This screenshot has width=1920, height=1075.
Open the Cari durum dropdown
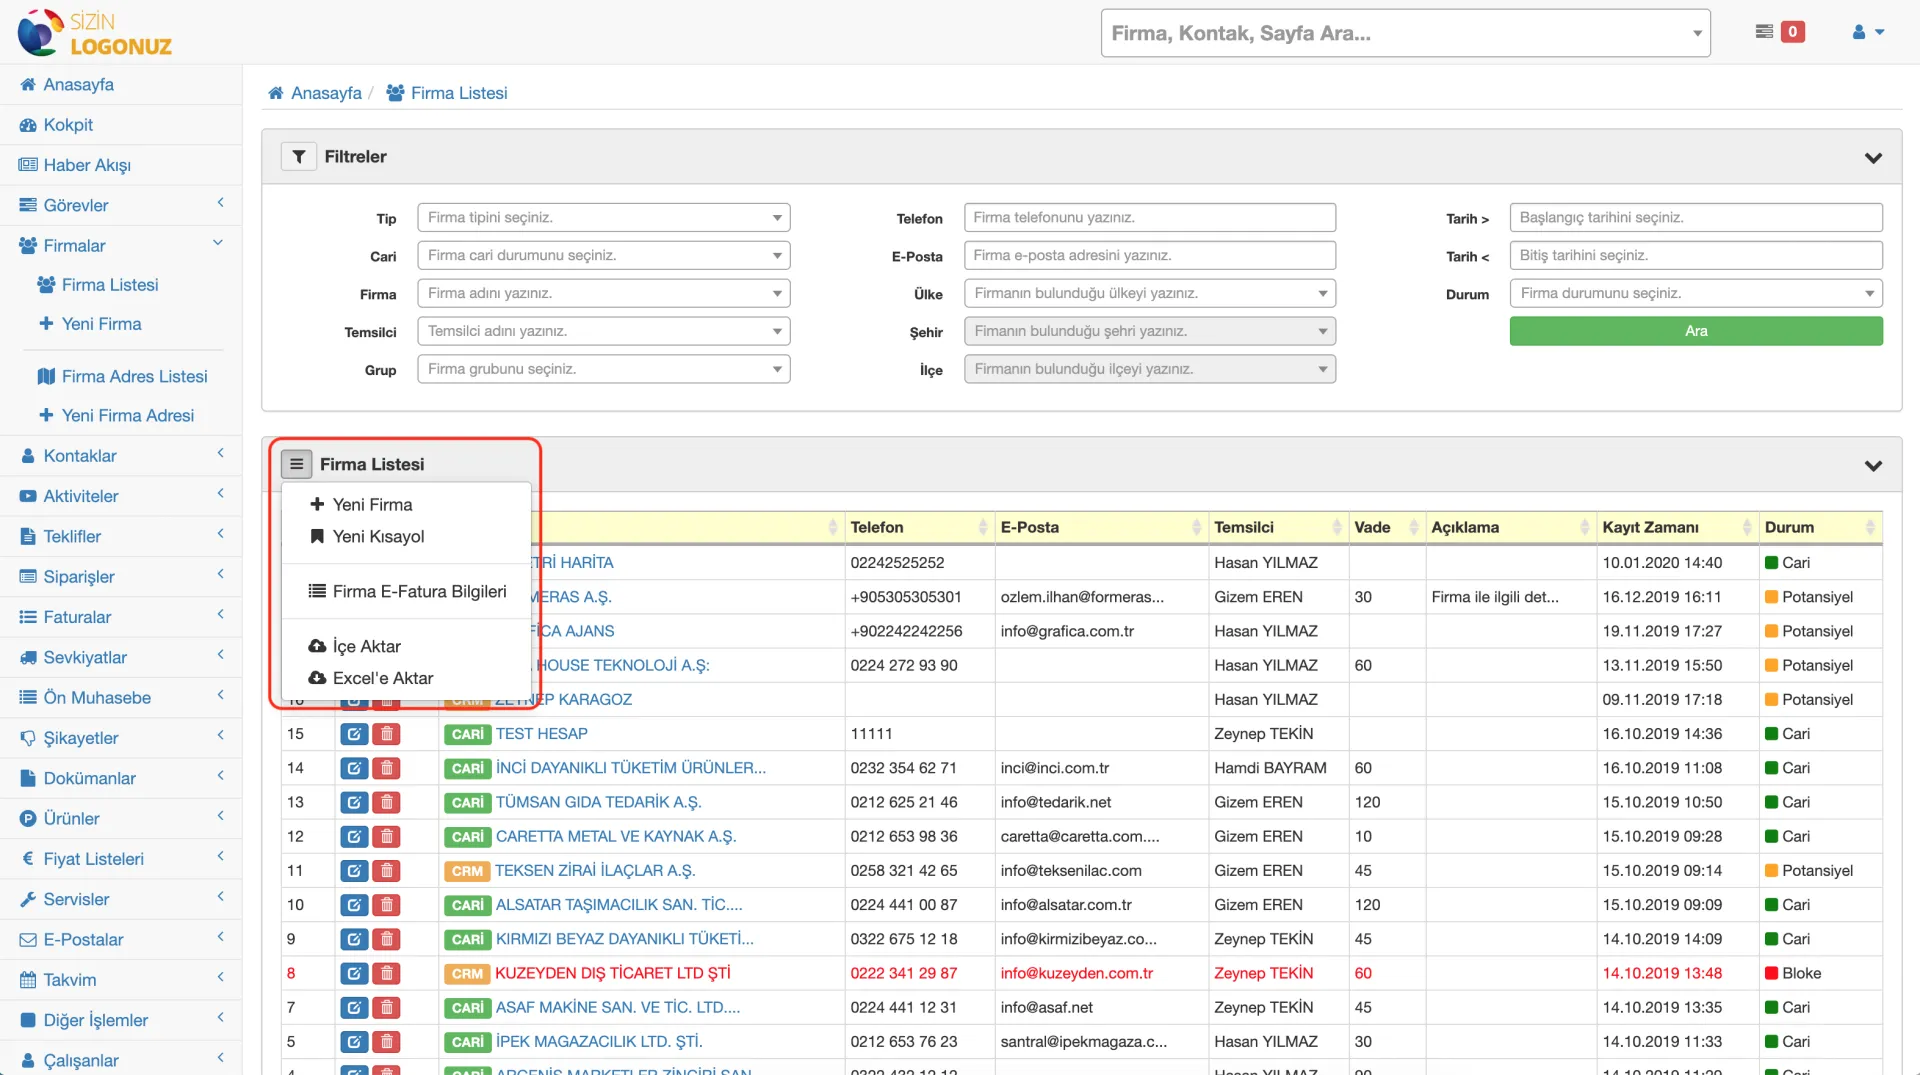click(x=604, y=256)
